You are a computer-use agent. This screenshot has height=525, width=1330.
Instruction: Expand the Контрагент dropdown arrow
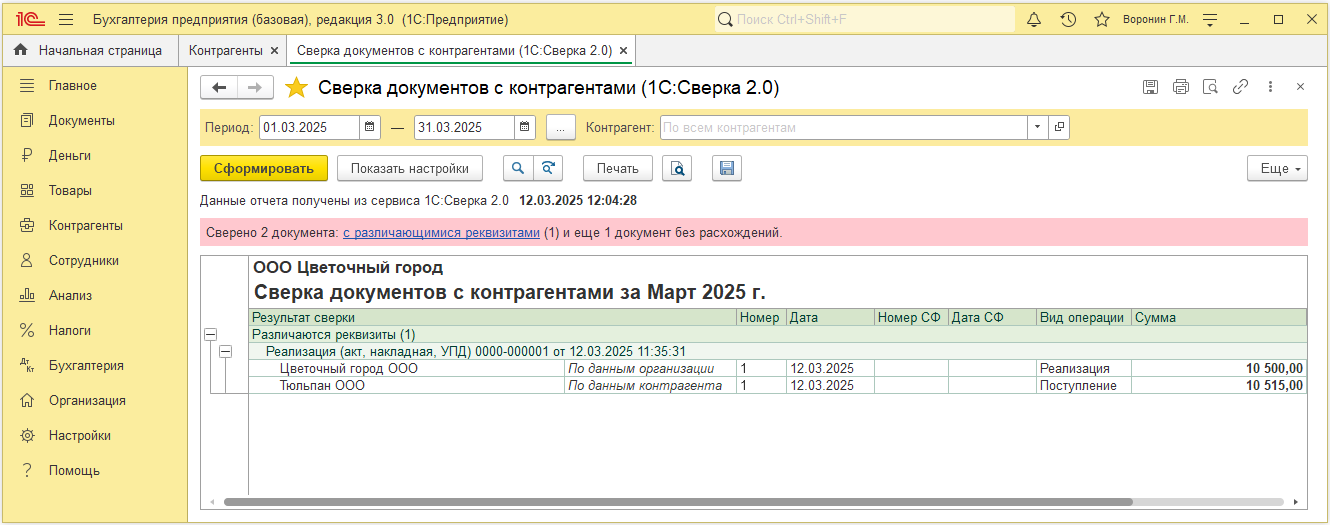pos(1037,128)
